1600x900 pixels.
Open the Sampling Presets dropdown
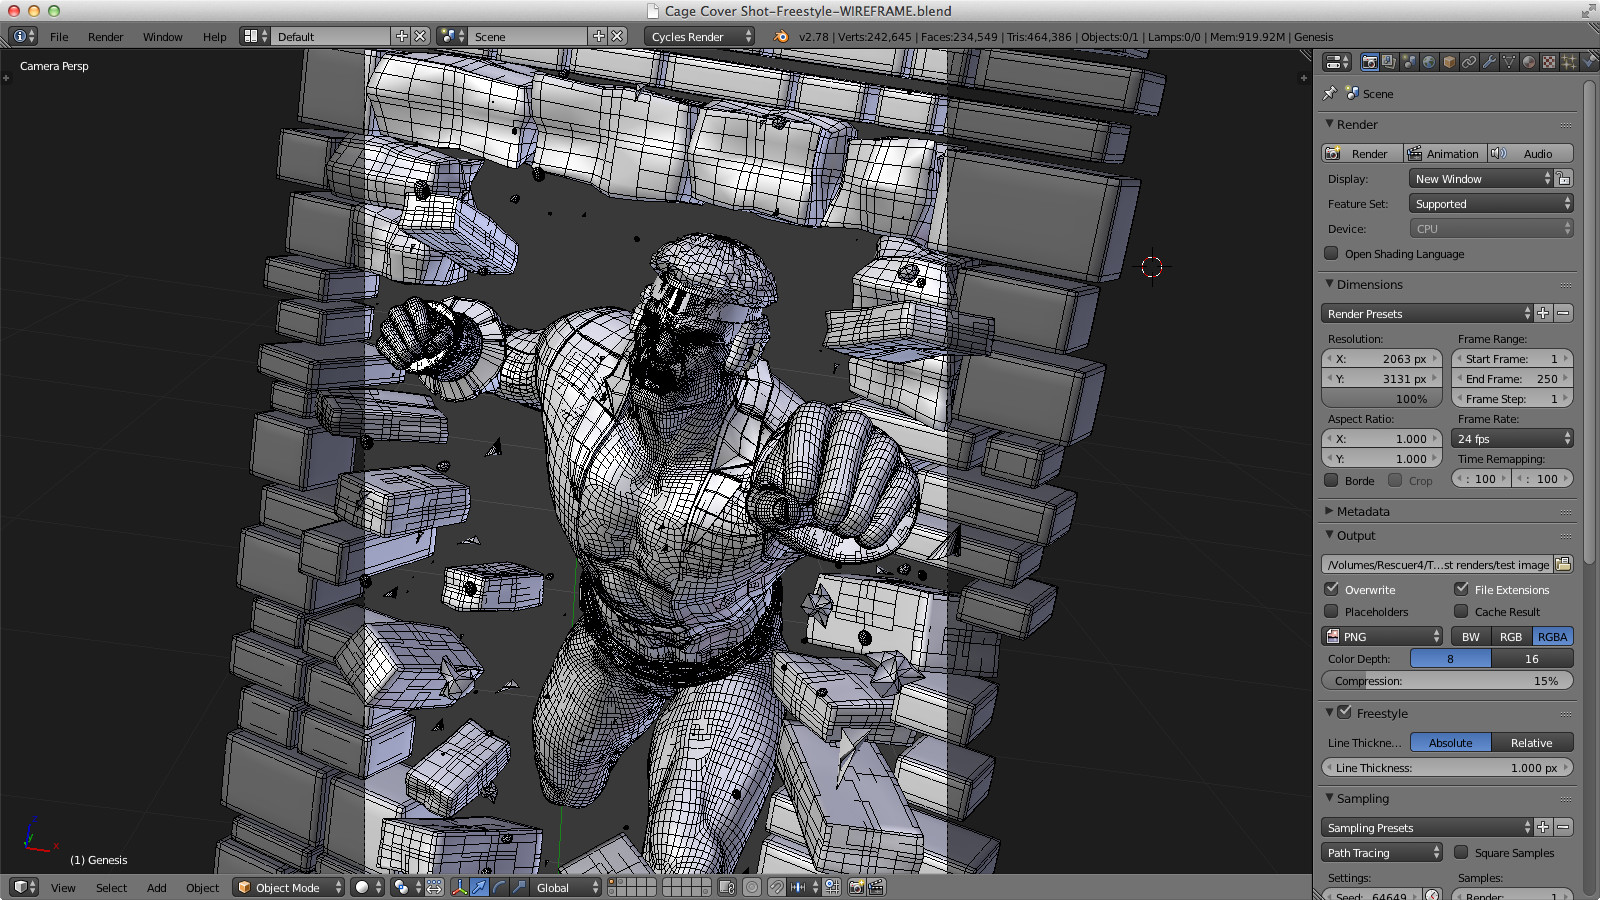tap(1427, 827)
